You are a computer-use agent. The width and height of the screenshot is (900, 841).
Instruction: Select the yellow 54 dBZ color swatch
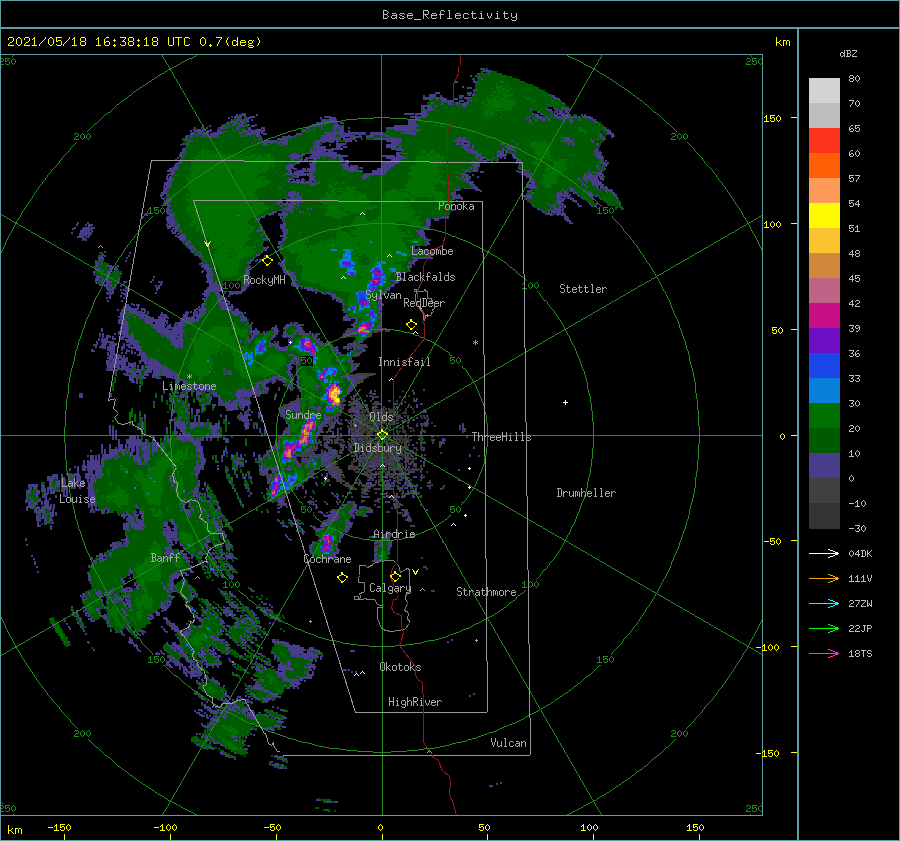click(x=824, y=215)
